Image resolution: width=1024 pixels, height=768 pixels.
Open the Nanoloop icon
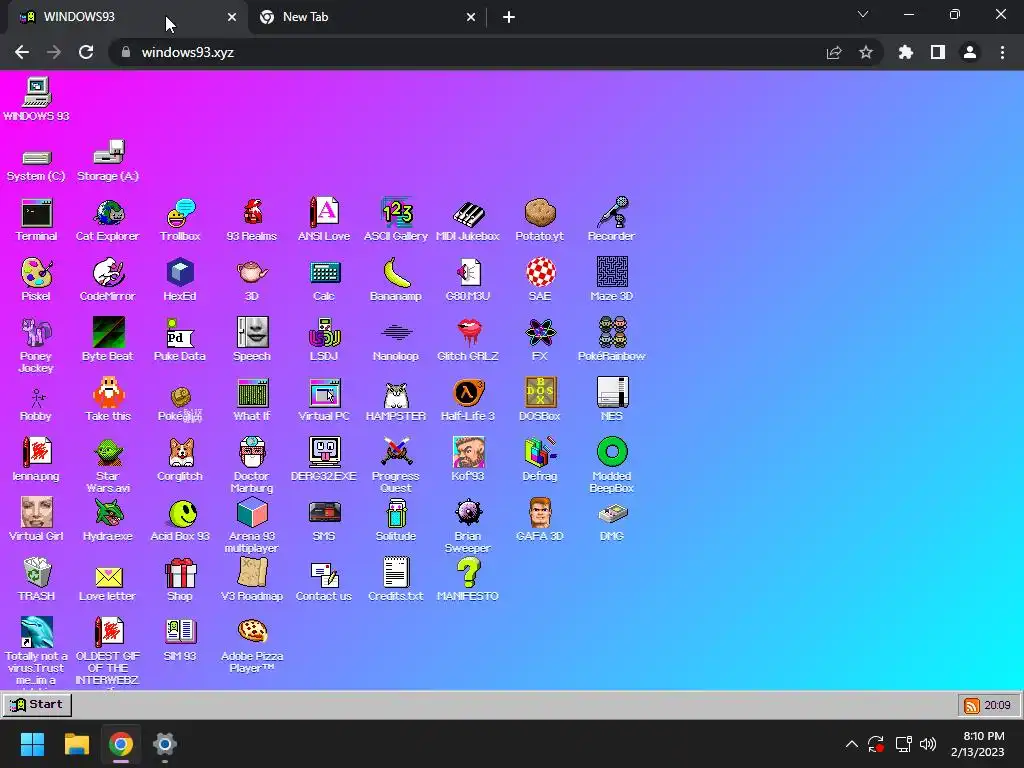(396, 342)
